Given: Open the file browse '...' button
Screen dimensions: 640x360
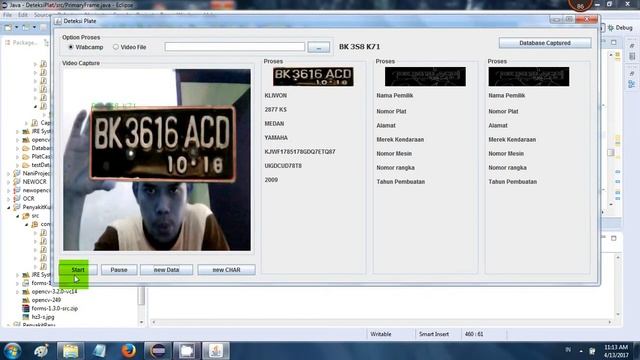Looking at the screenshot, I should tap(318, 47).
